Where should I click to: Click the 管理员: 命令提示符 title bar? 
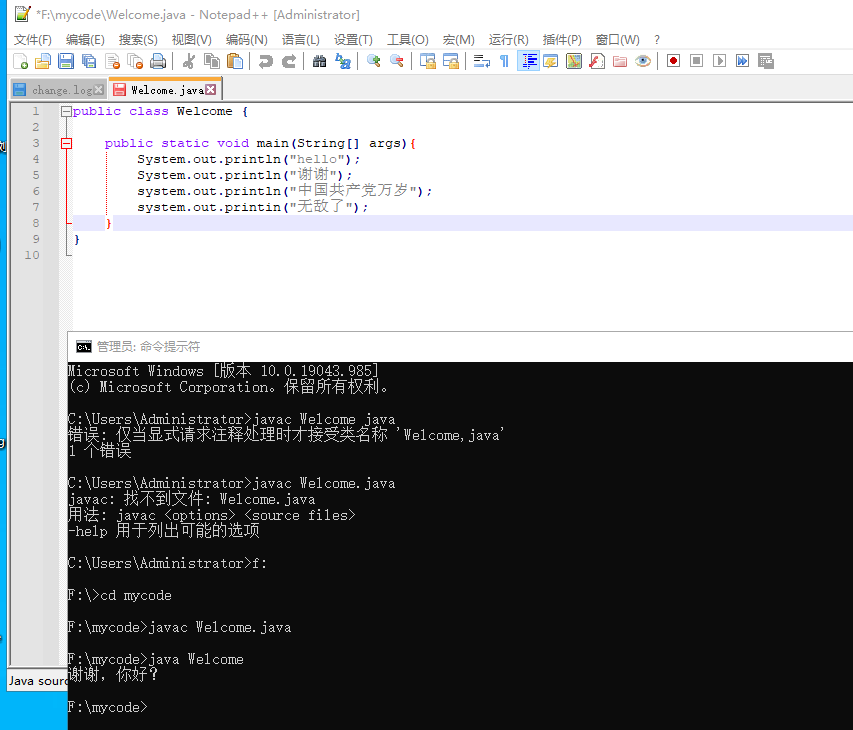pyautogui.click(x=460, y=347)
